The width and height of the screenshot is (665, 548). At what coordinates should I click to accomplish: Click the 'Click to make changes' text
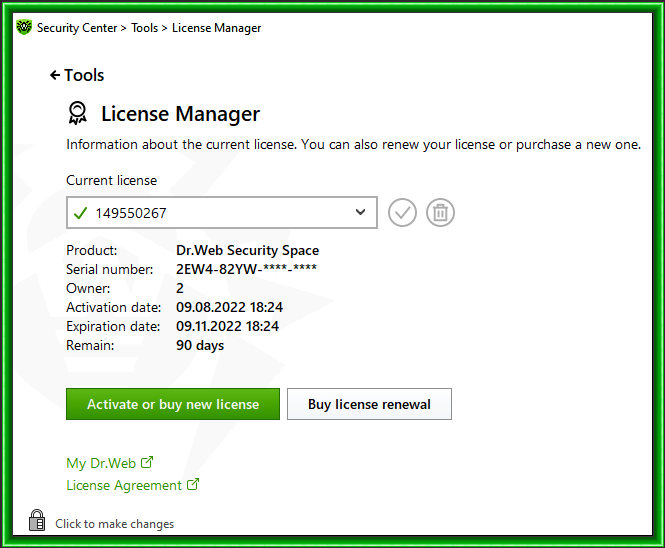(115, 524)
